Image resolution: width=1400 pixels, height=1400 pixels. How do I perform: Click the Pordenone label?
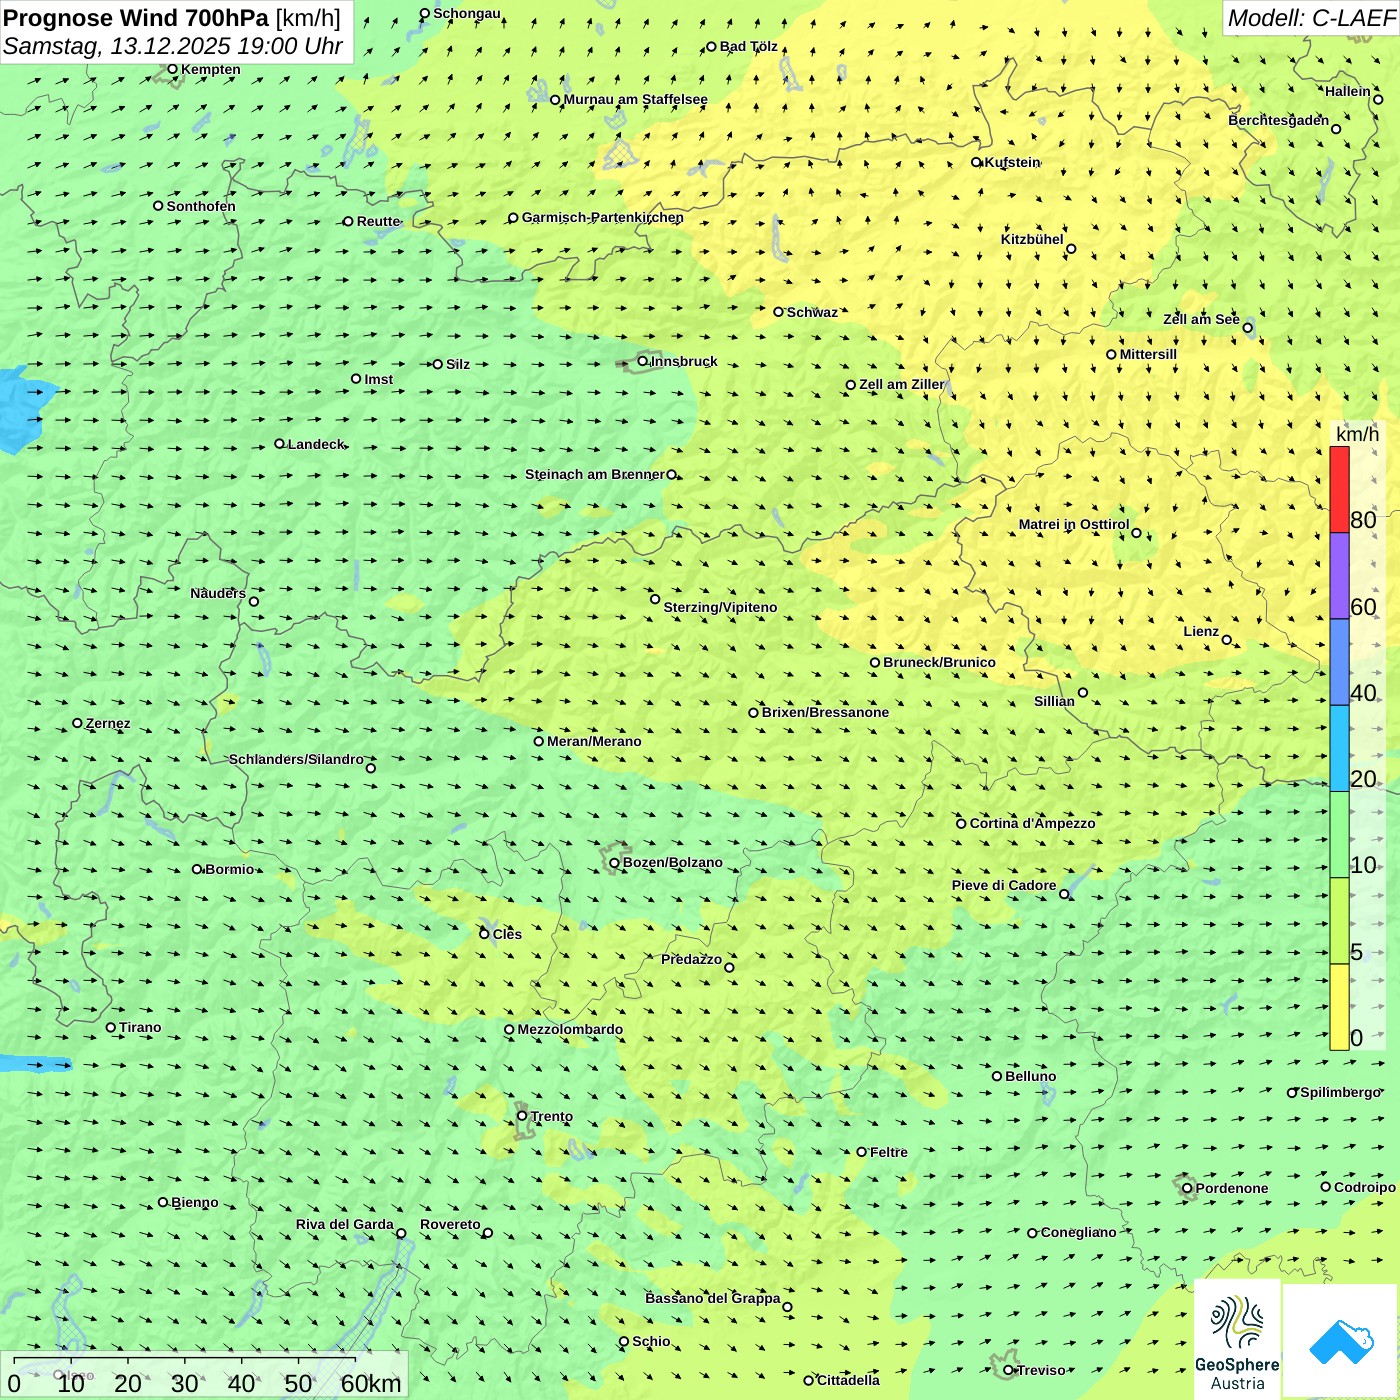click(x=1232, y=1188)
